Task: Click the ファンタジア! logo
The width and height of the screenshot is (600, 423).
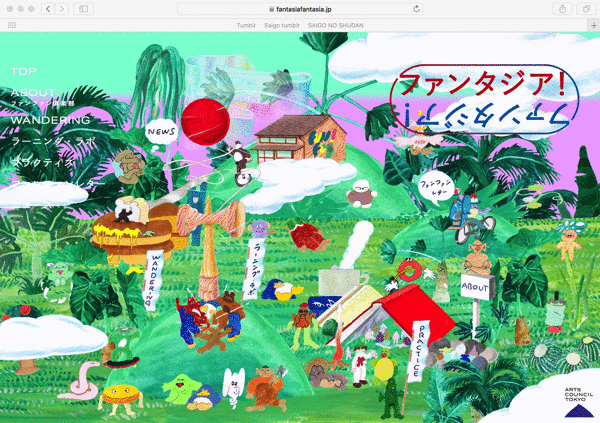Action: pos(484,100)
